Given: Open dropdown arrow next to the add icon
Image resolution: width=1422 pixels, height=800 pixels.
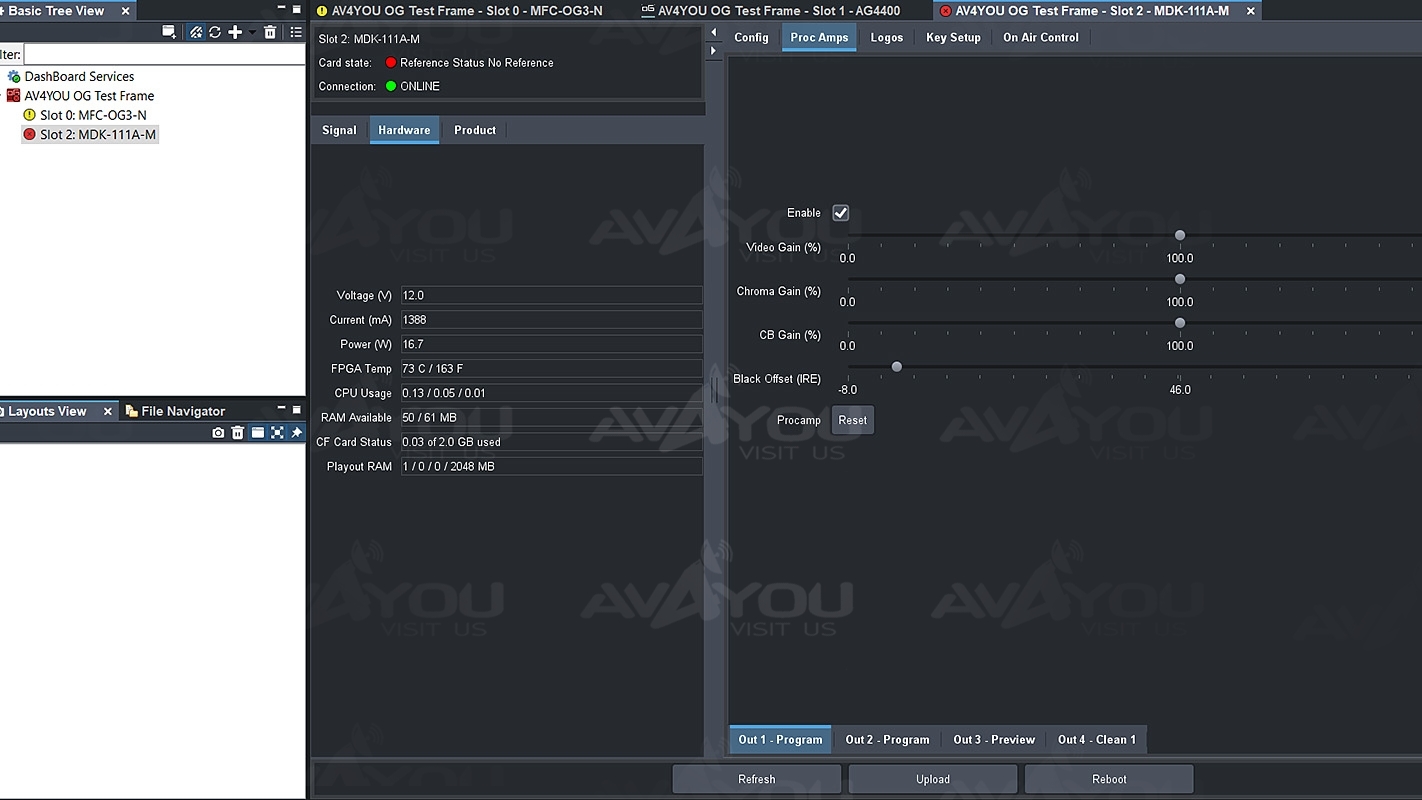Looking at the screenshot, I should 252,32.
